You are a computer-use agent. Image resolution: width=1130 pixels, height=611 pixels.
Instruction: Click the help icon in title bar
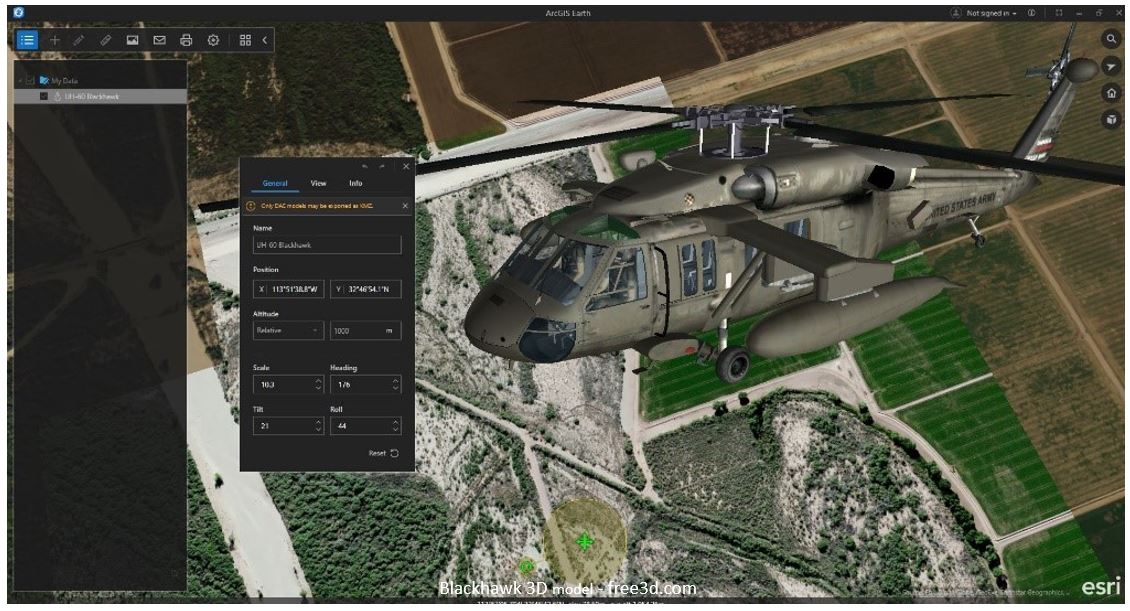click(x=1032, y=13)
